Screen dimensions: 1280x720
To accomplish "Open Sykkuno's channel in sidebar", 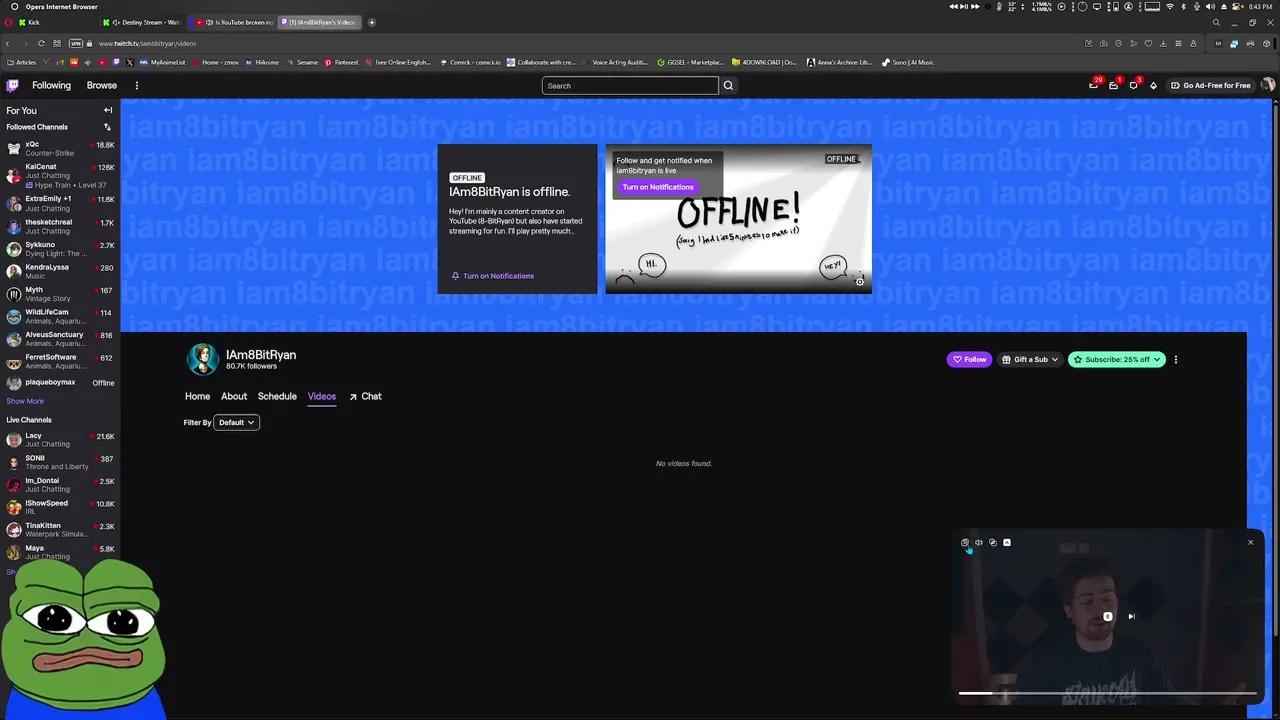I will click(60, 249).
